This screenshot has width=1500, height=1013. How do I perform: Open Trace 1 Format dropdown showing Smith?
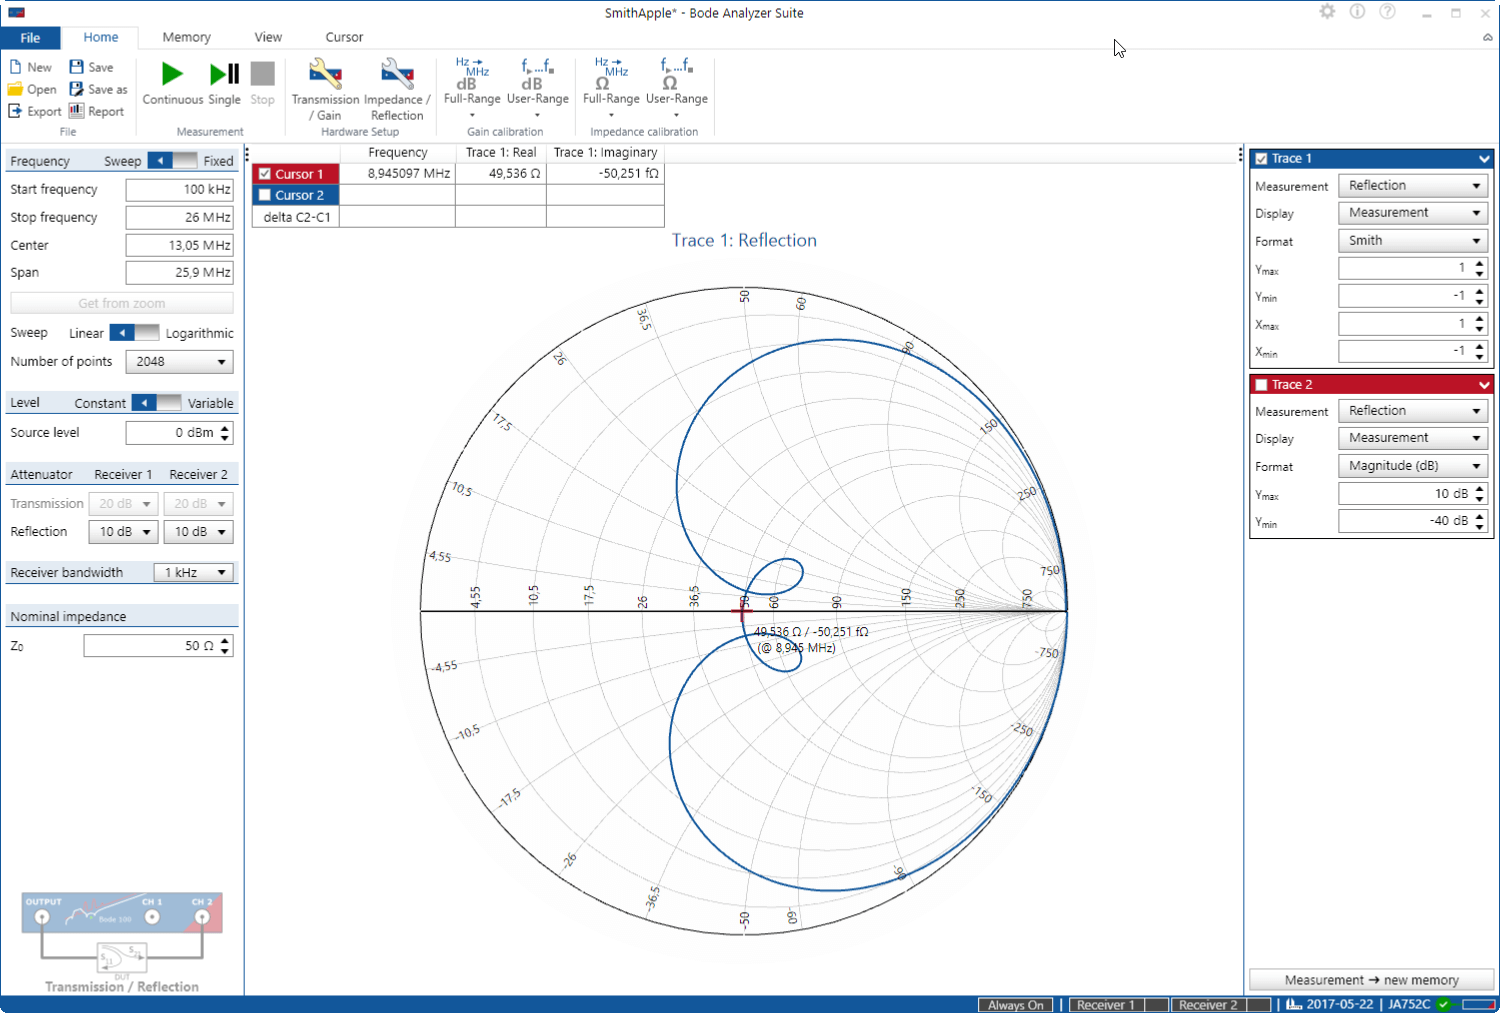click(1412, 241)
